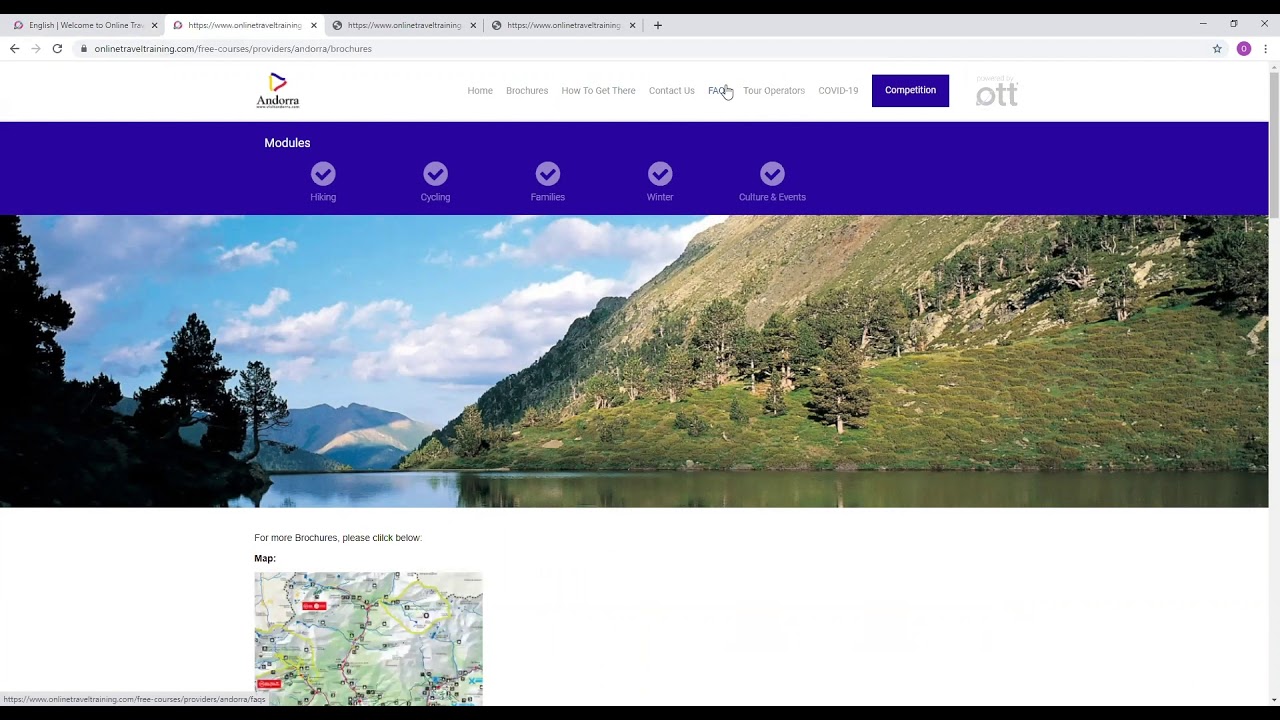Close the English Welcome to Online tab
This screenshot has width=1280, height=720.
[x=154, y=25]
